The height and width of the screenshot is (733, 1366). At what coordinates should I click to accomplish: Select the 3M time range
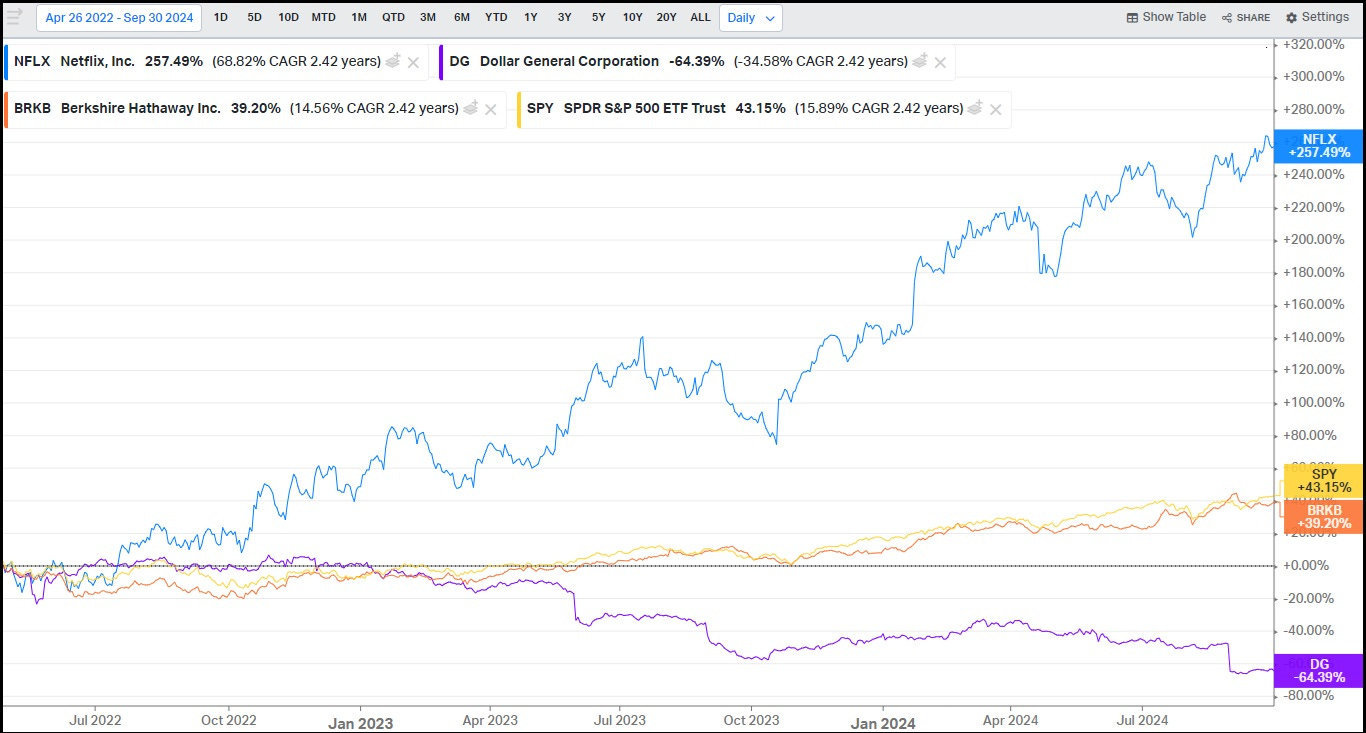428,18
